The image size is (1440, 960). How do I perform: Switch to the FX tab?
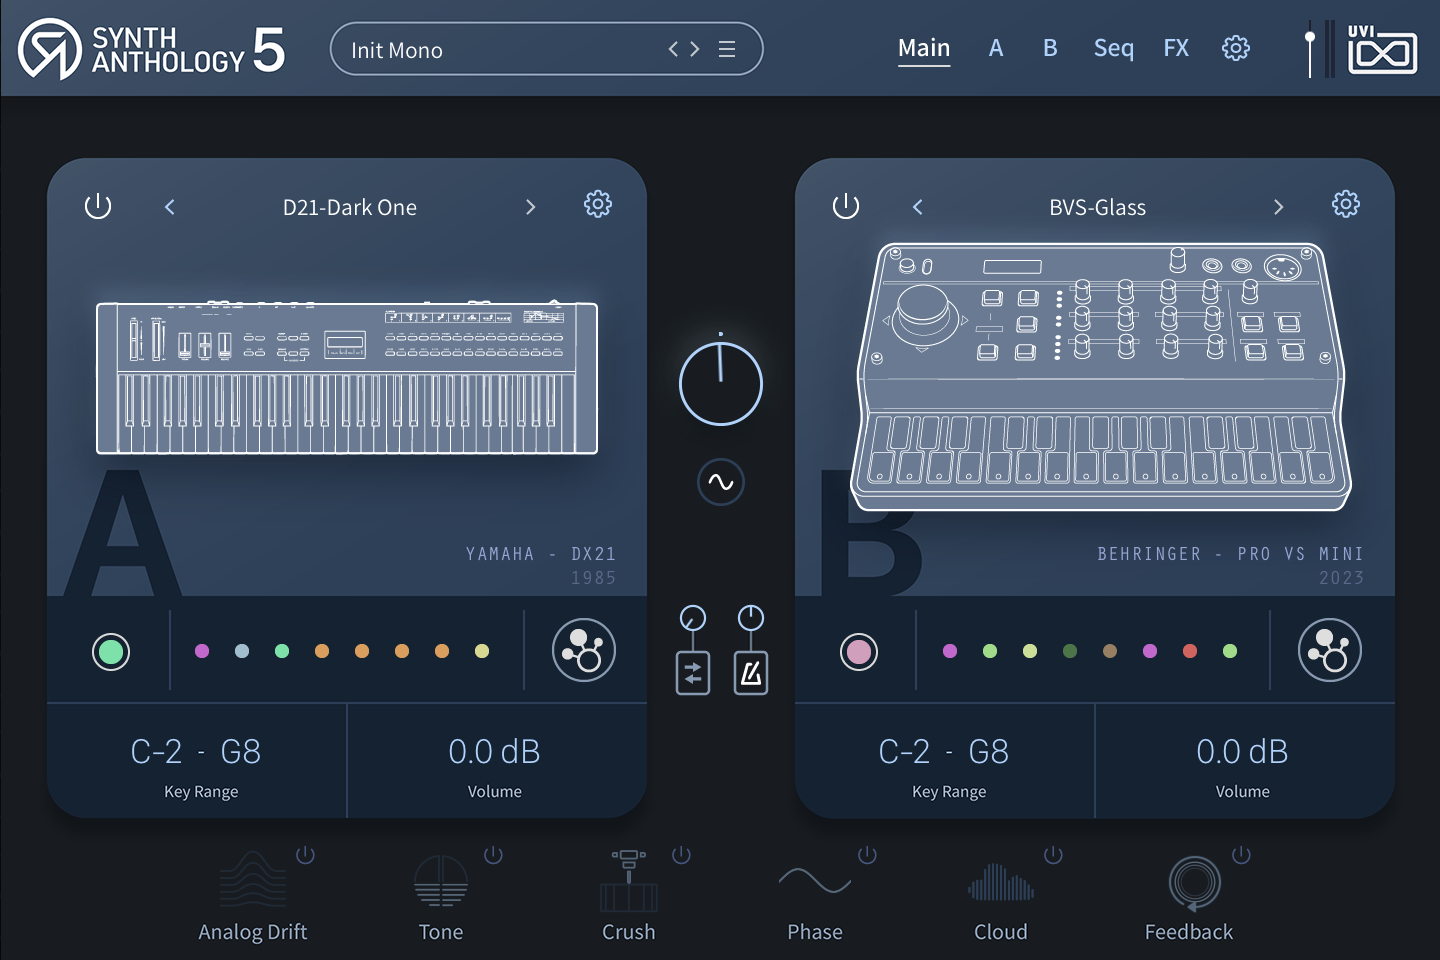pos(1176,48)
